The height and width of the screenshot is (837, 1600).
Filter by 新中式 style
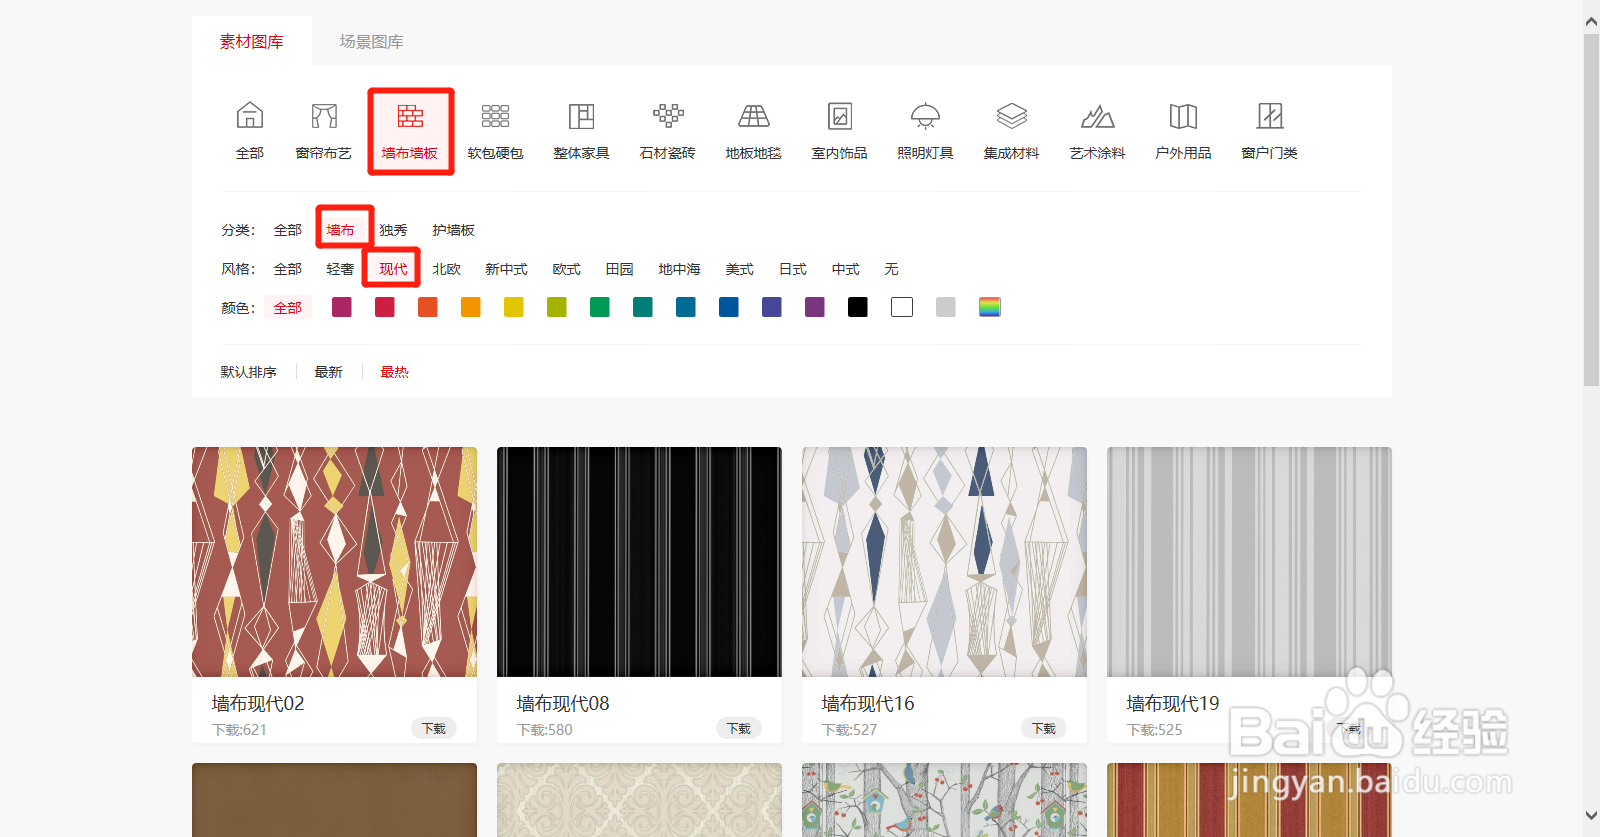507,269
